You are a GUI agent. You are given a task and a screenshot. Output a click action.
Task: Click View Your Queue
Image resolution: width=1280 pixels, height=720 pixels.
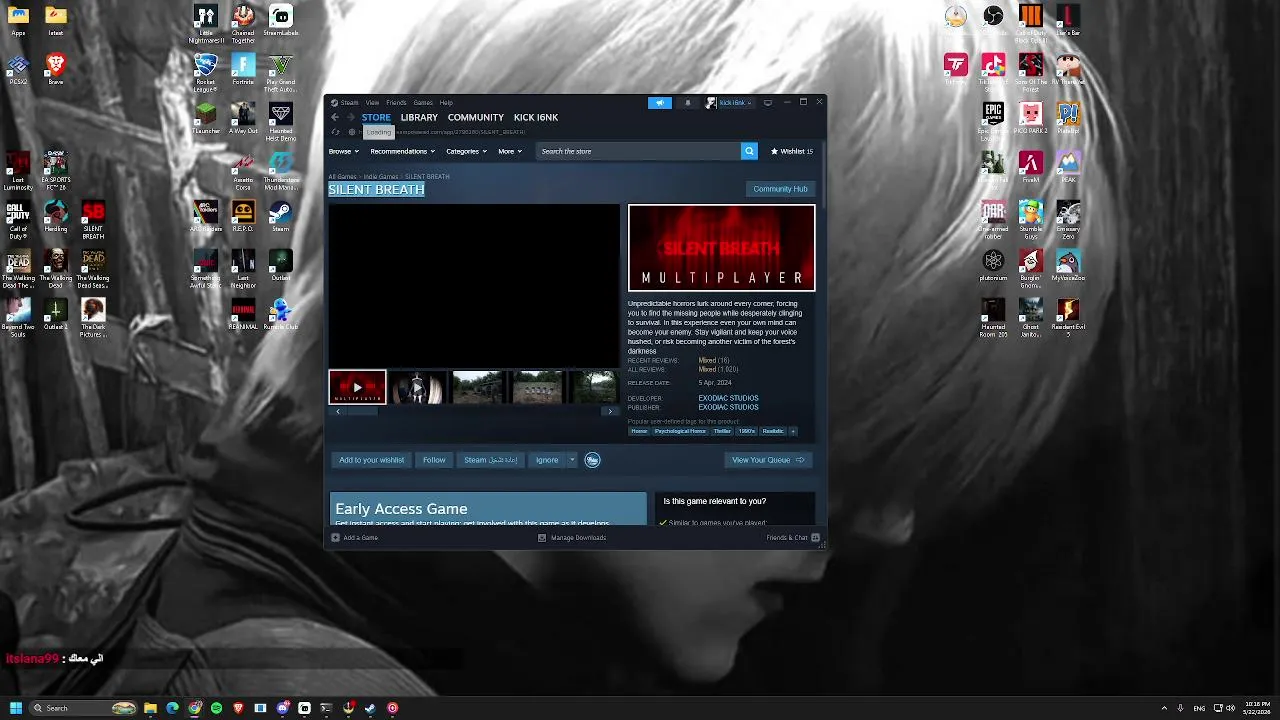click(768, 460)
